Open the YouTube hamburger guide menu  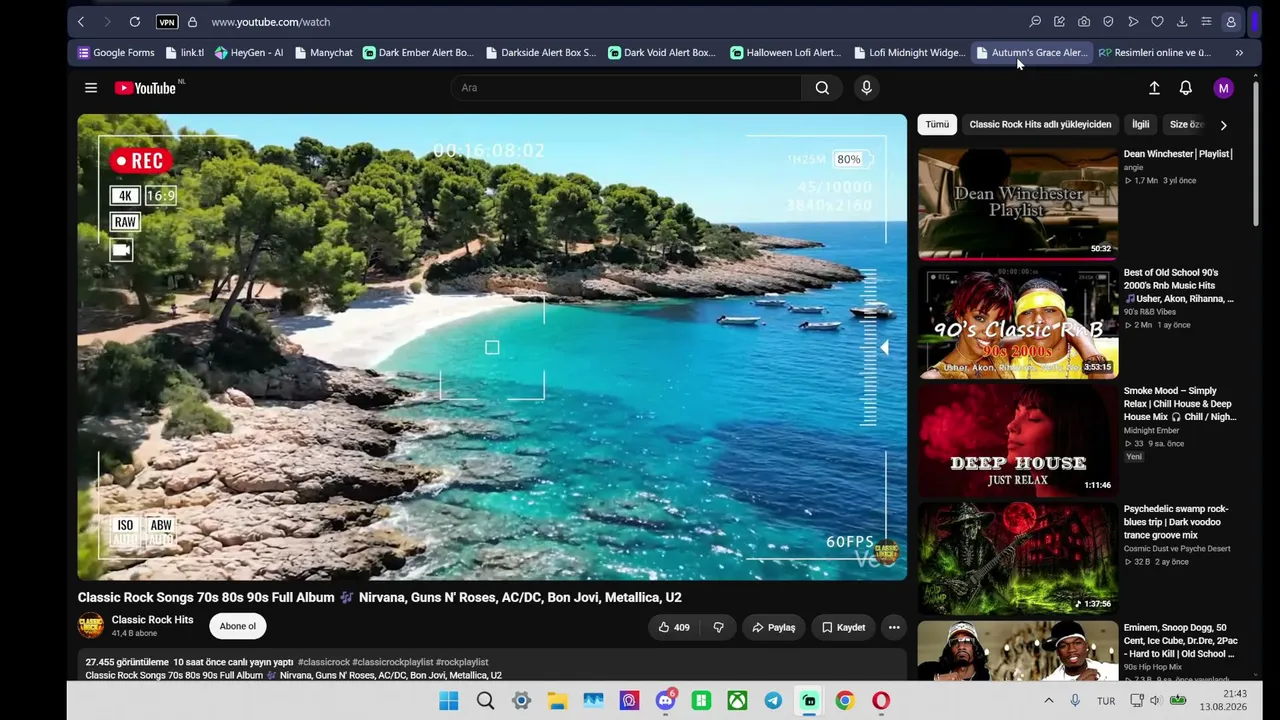pyautogui.click(x=91, y=88)
